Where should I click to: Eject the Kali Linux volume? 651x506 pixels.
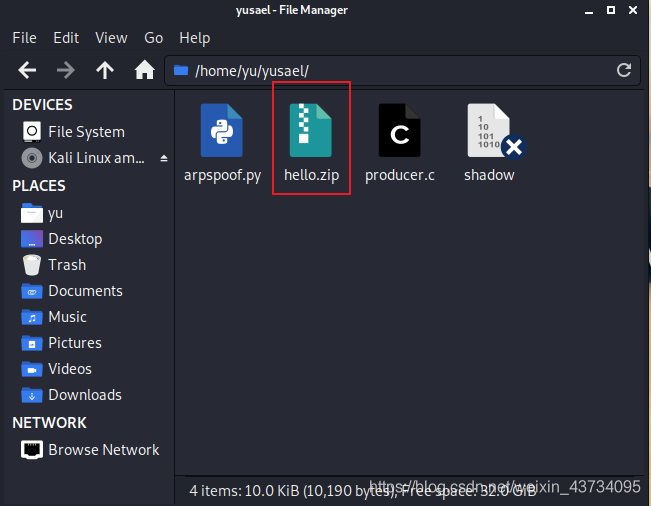pos(164,158)
